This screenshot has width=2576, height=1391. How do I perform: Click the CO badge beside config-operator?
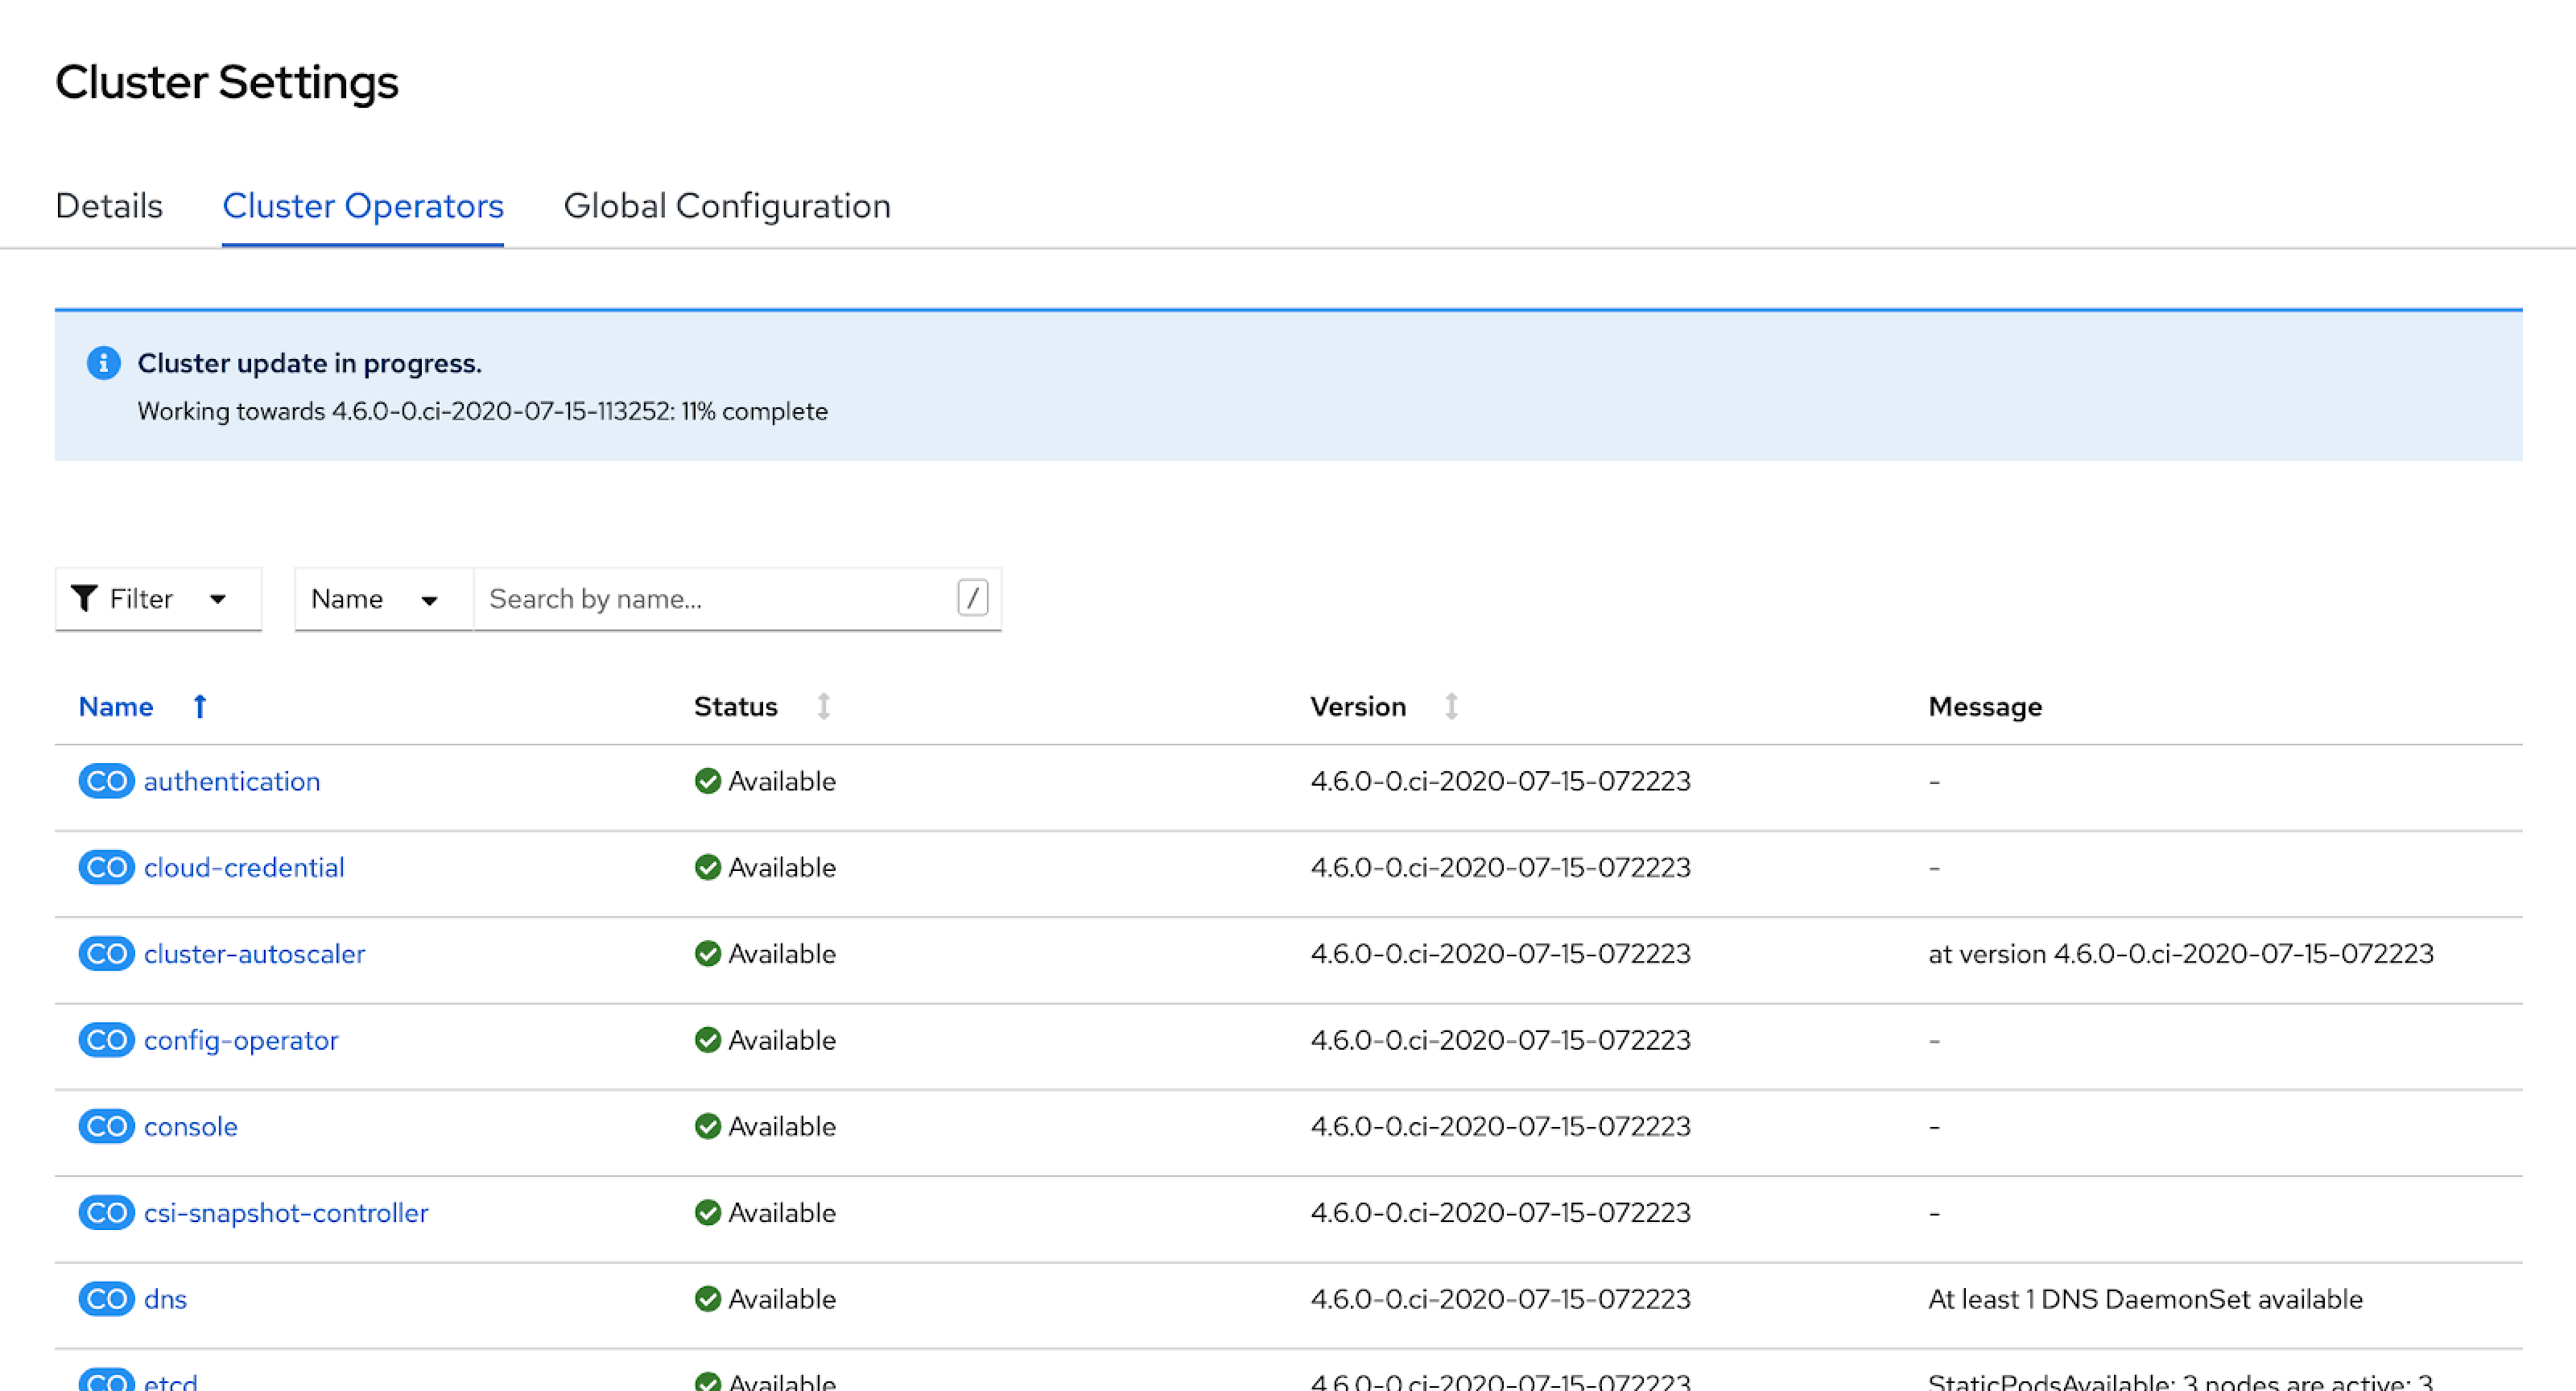coord(107,1040)
